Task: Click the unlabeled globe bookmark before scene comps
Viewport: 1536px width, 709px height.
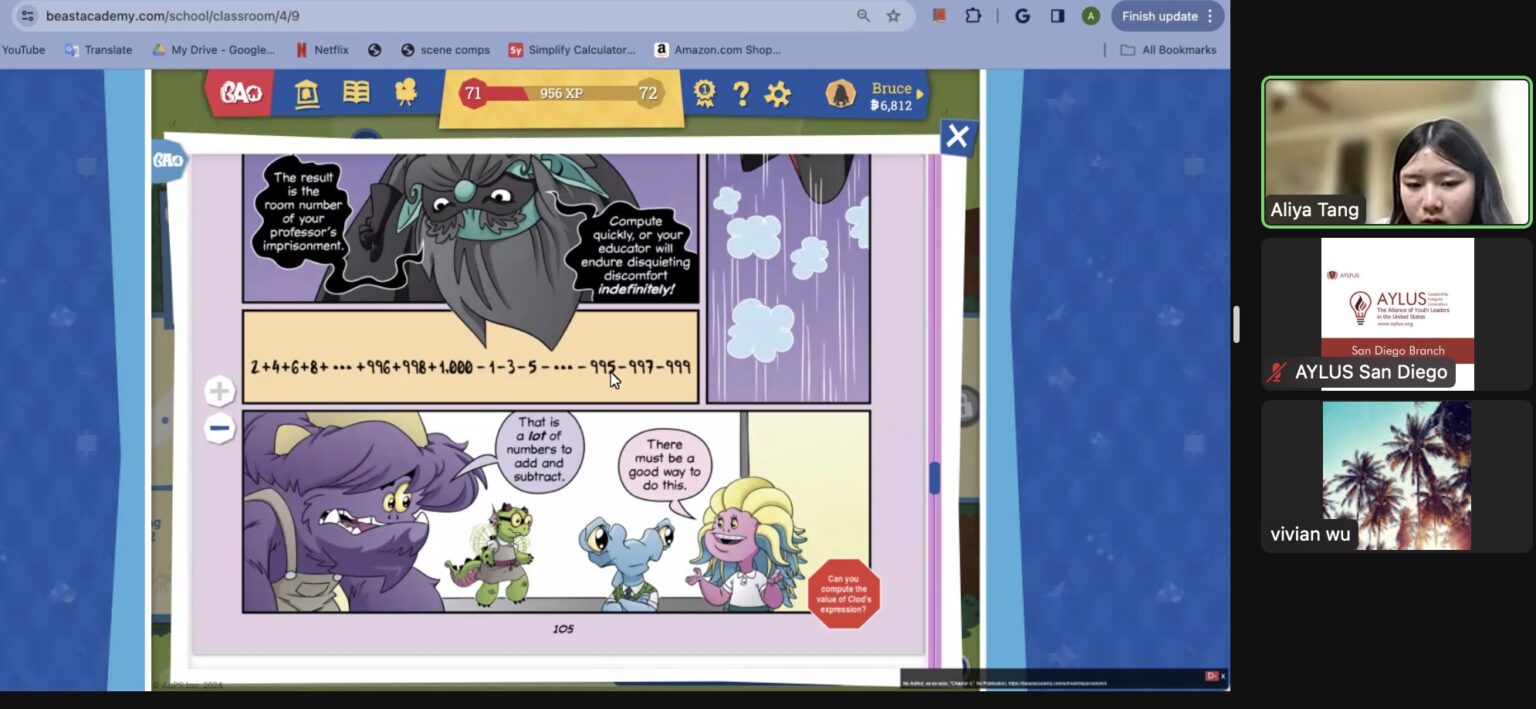Action: [375, 50]
